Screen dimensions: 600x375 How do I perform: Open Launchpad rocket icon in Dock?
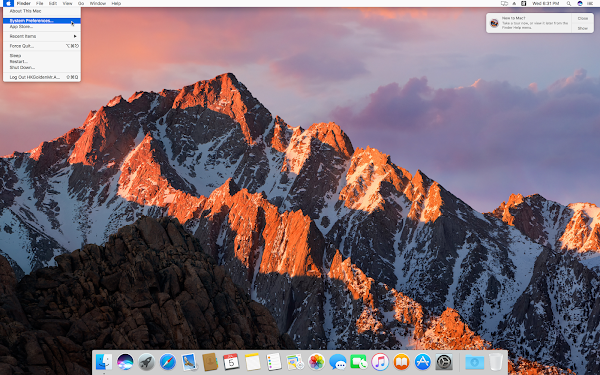point(147,362)
